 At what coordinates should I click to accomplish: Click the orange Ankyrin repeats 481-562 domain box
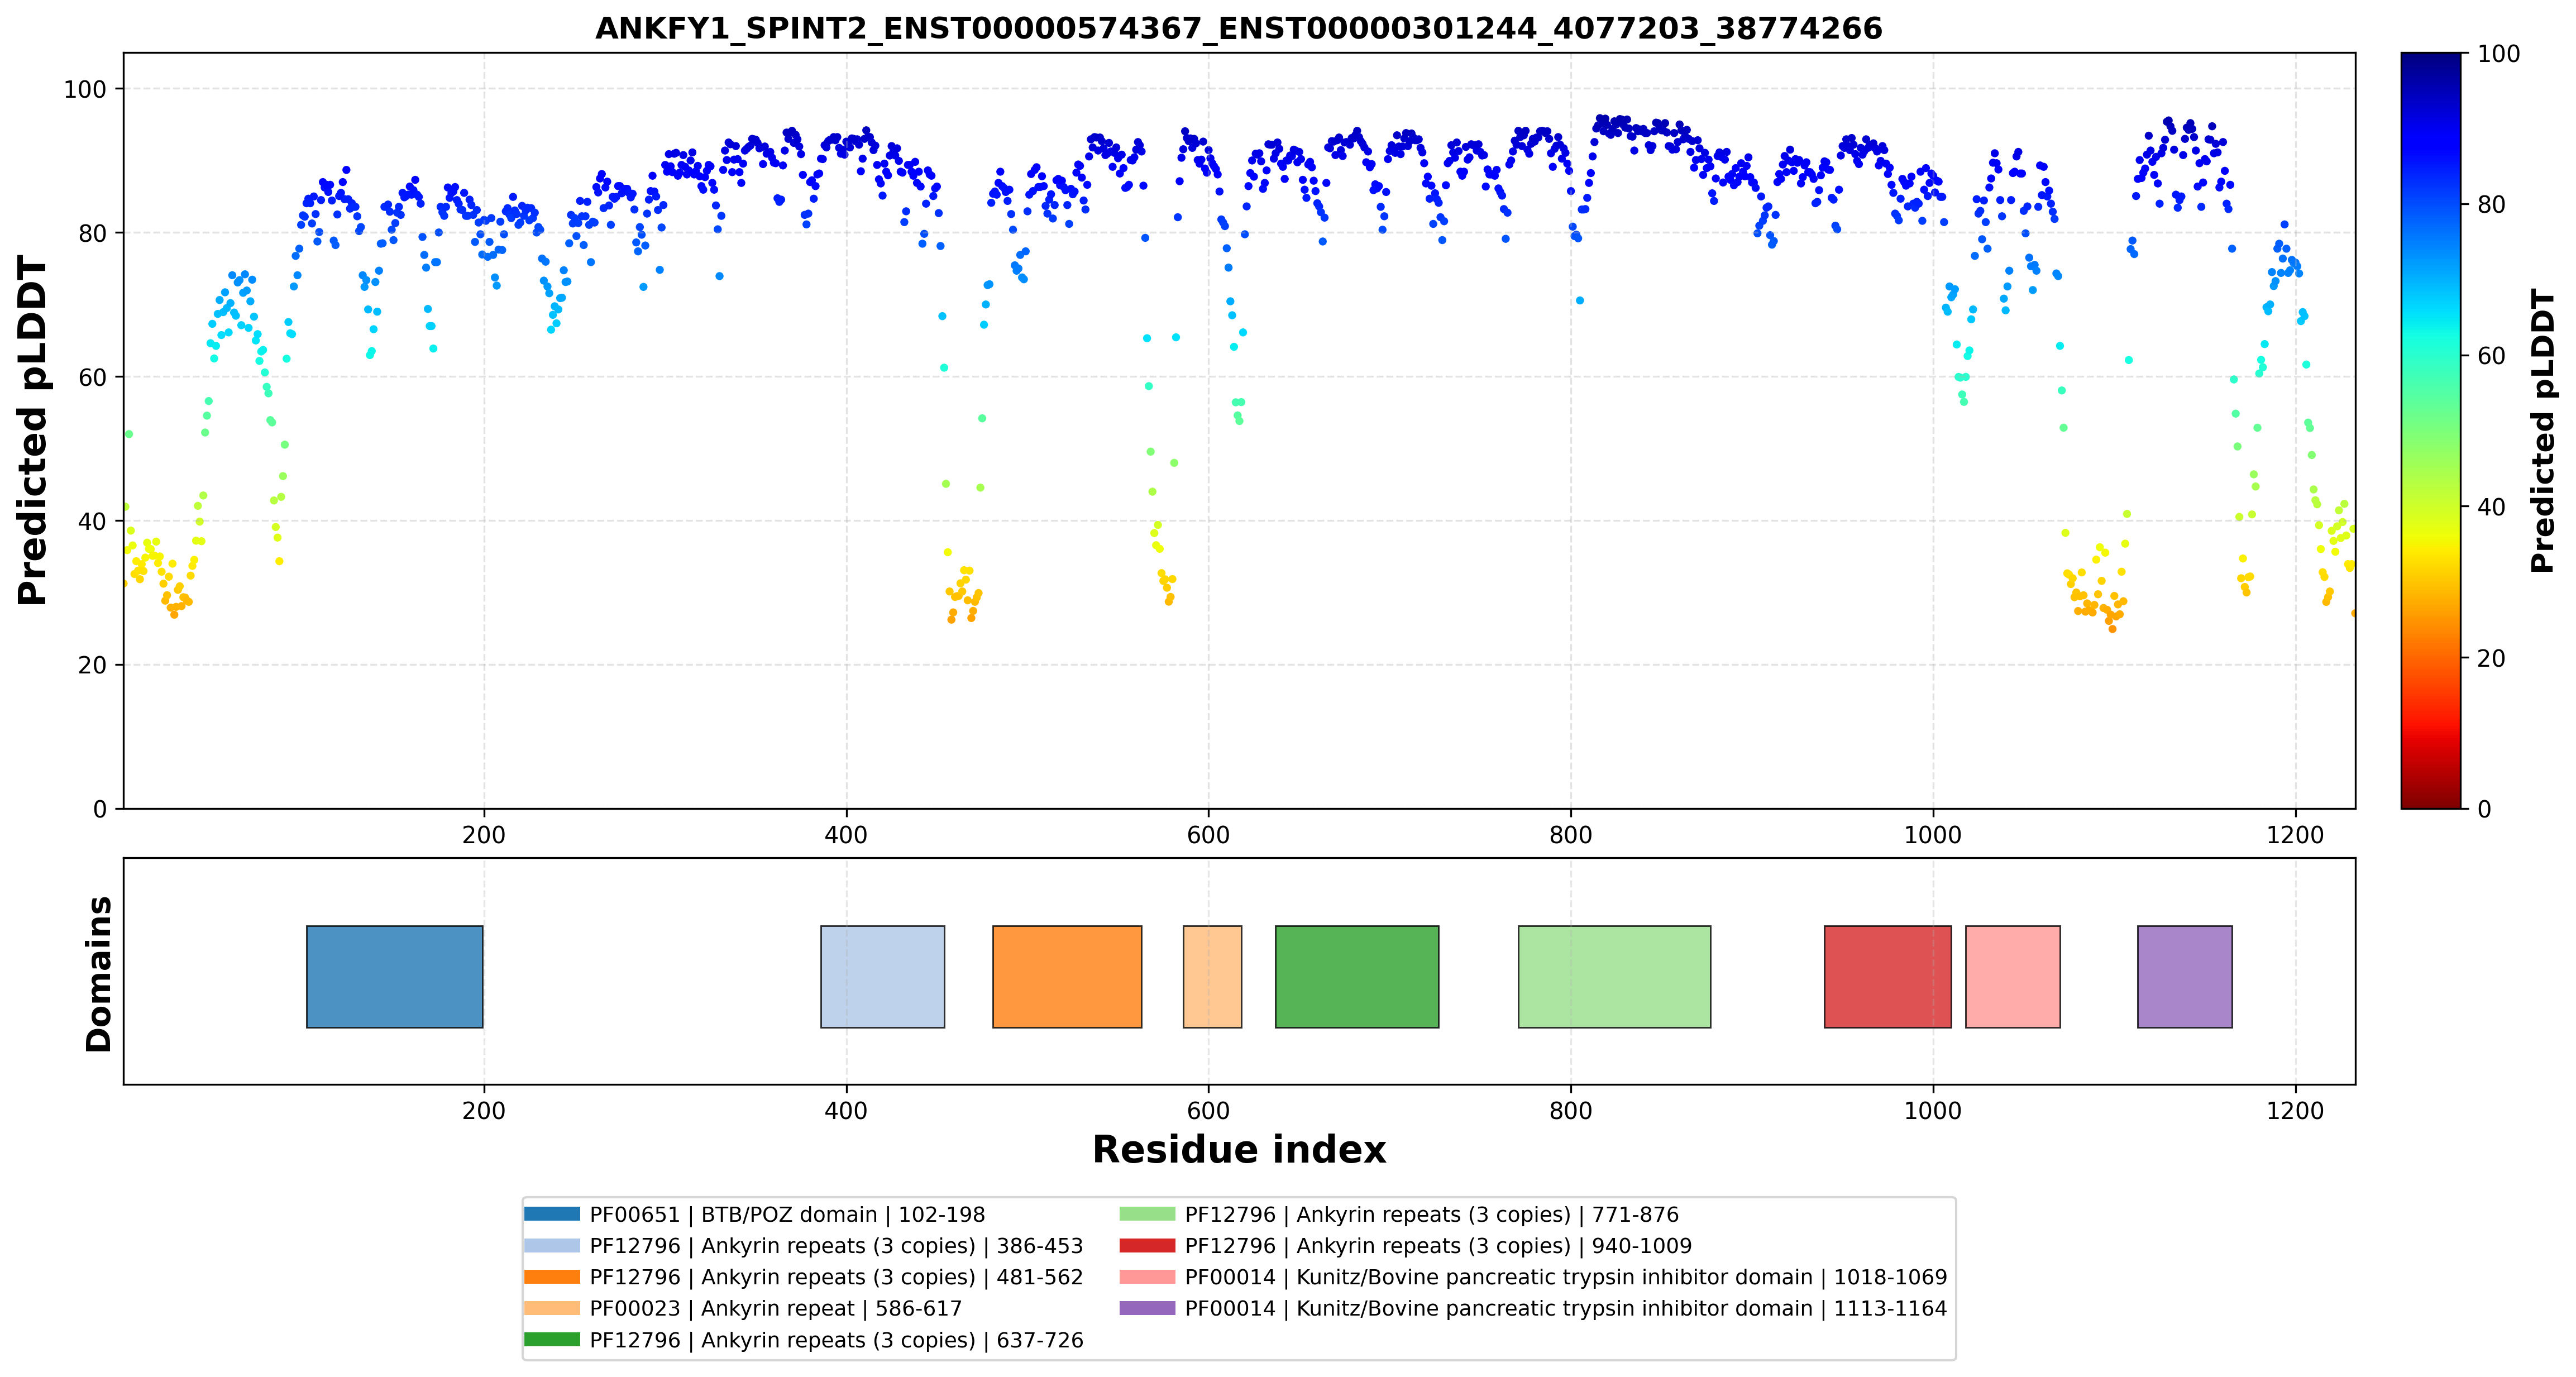coord(1067,976)
